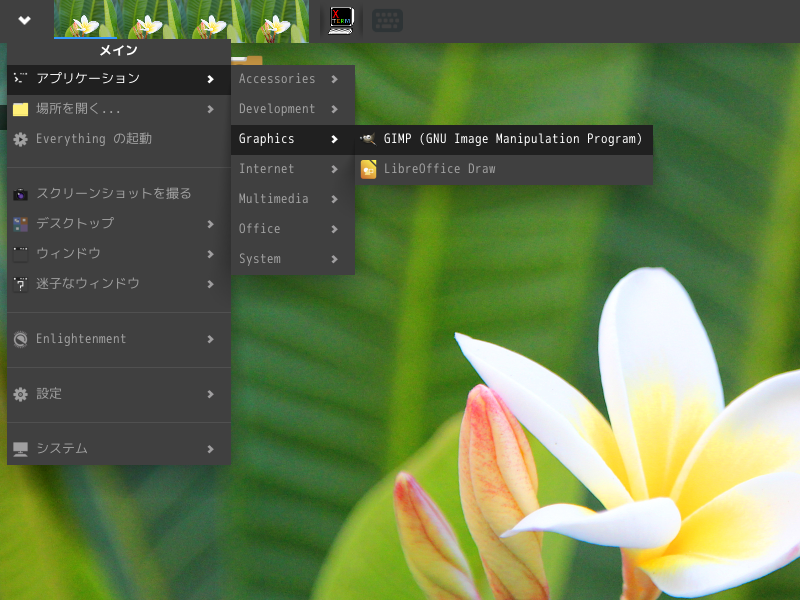
Task: Open the Multimedia category
Action: point(293,199)
